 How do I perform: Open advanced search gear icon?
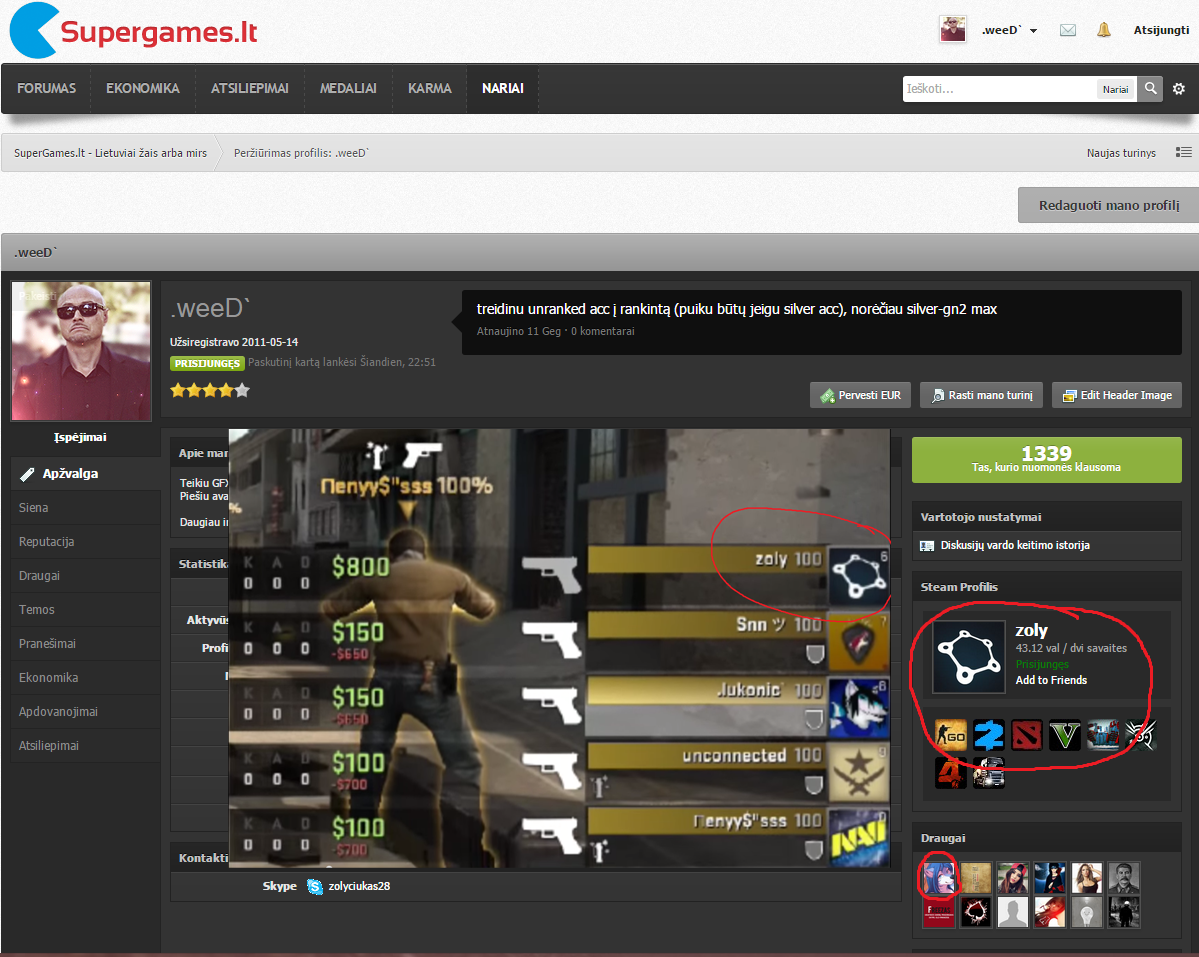[x=1179, y=89]
